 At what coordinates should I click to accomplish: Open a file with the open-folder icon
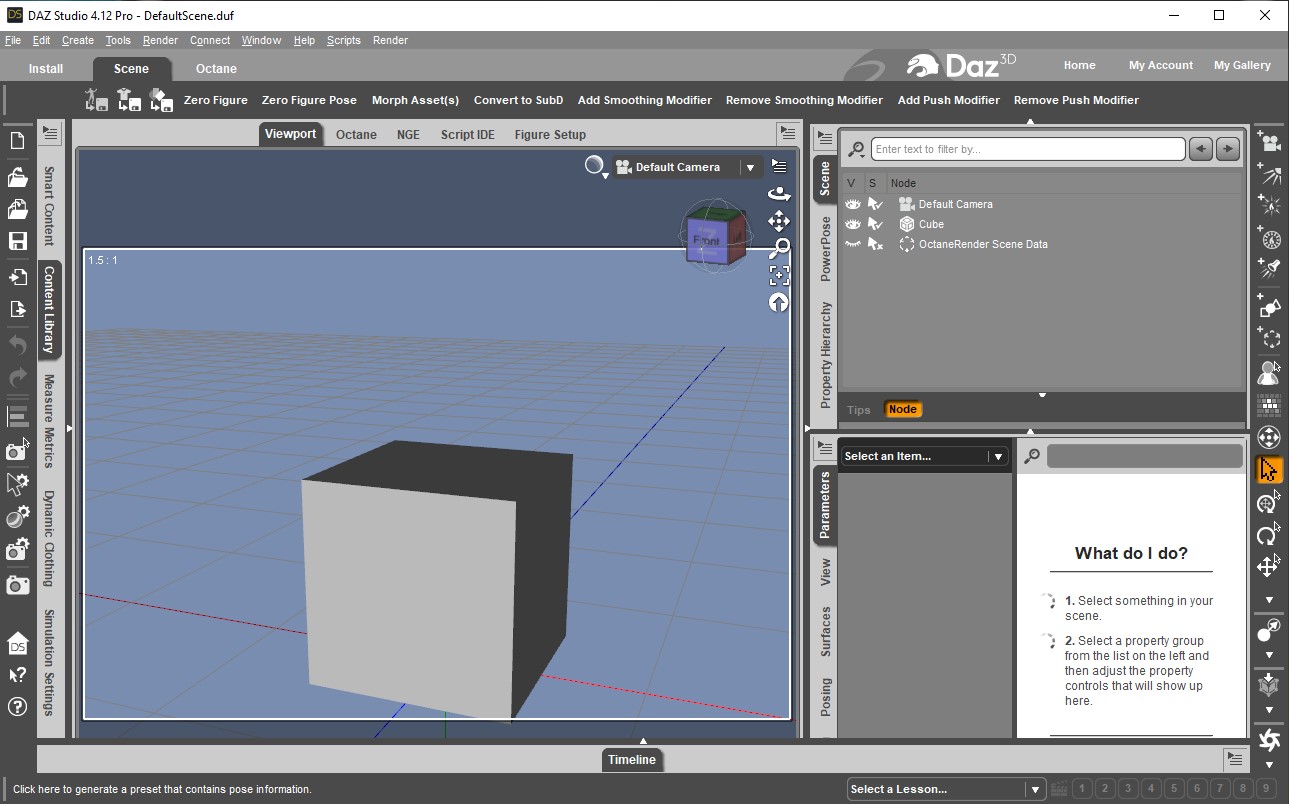(17, 177)
